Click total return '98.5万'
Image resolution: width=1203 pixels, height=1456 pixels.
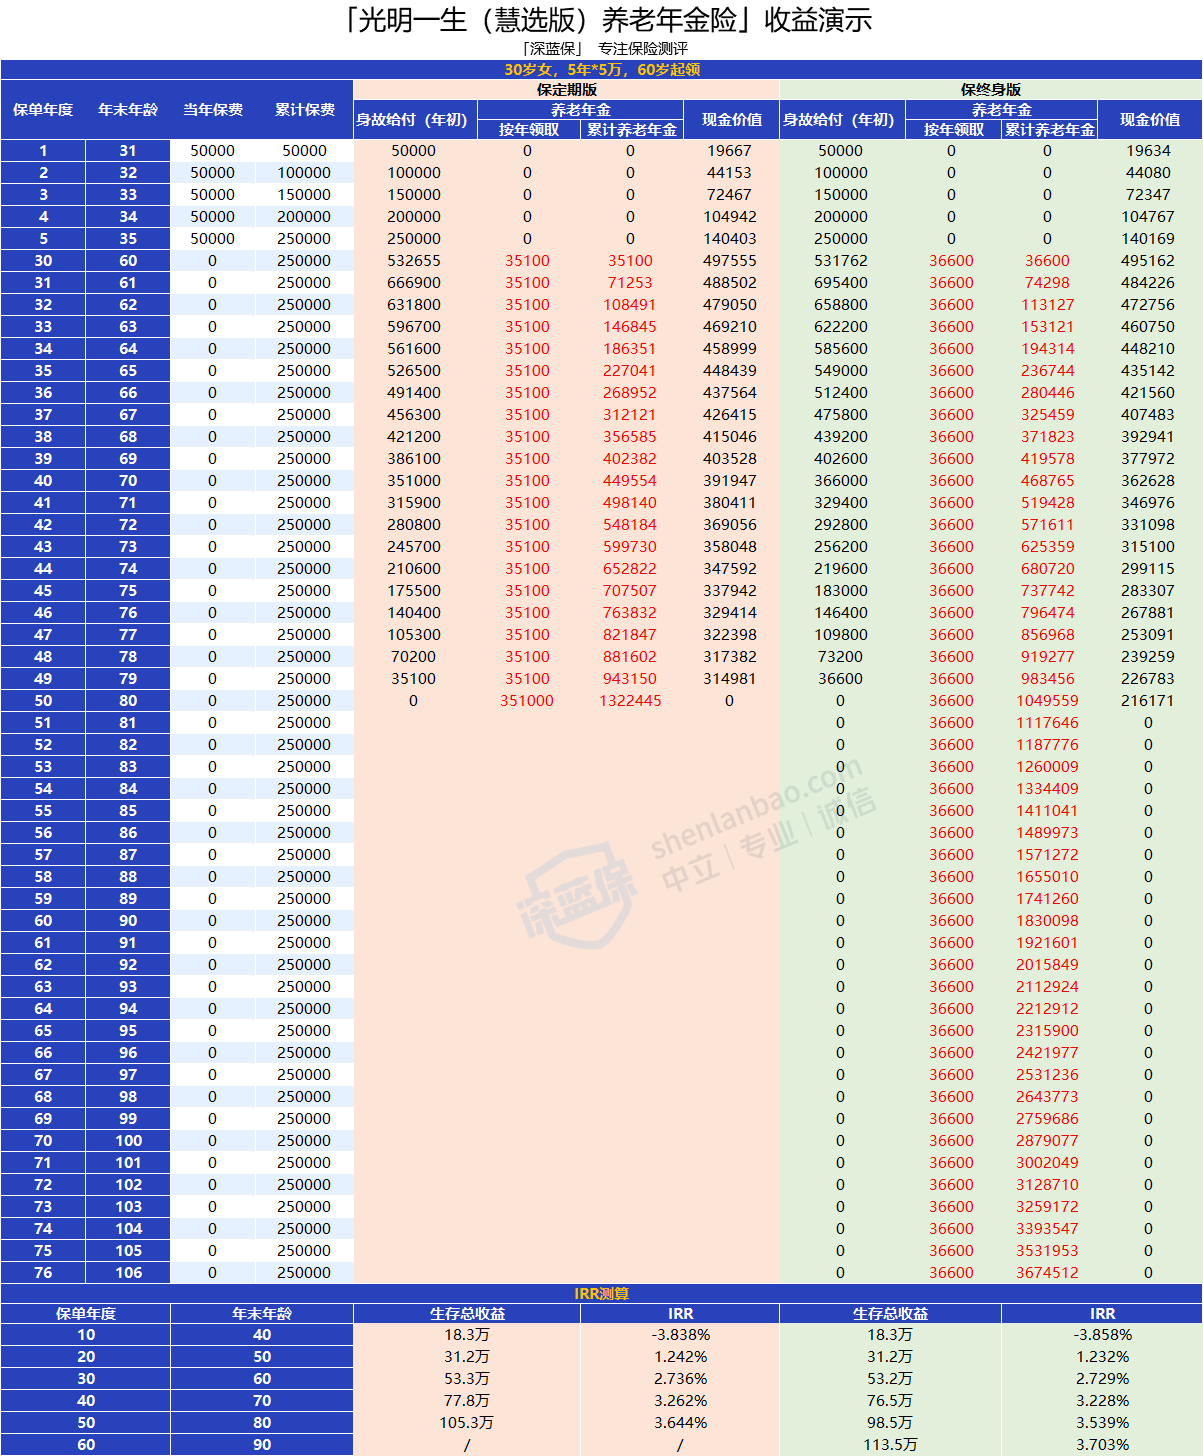coord(890,1423)
